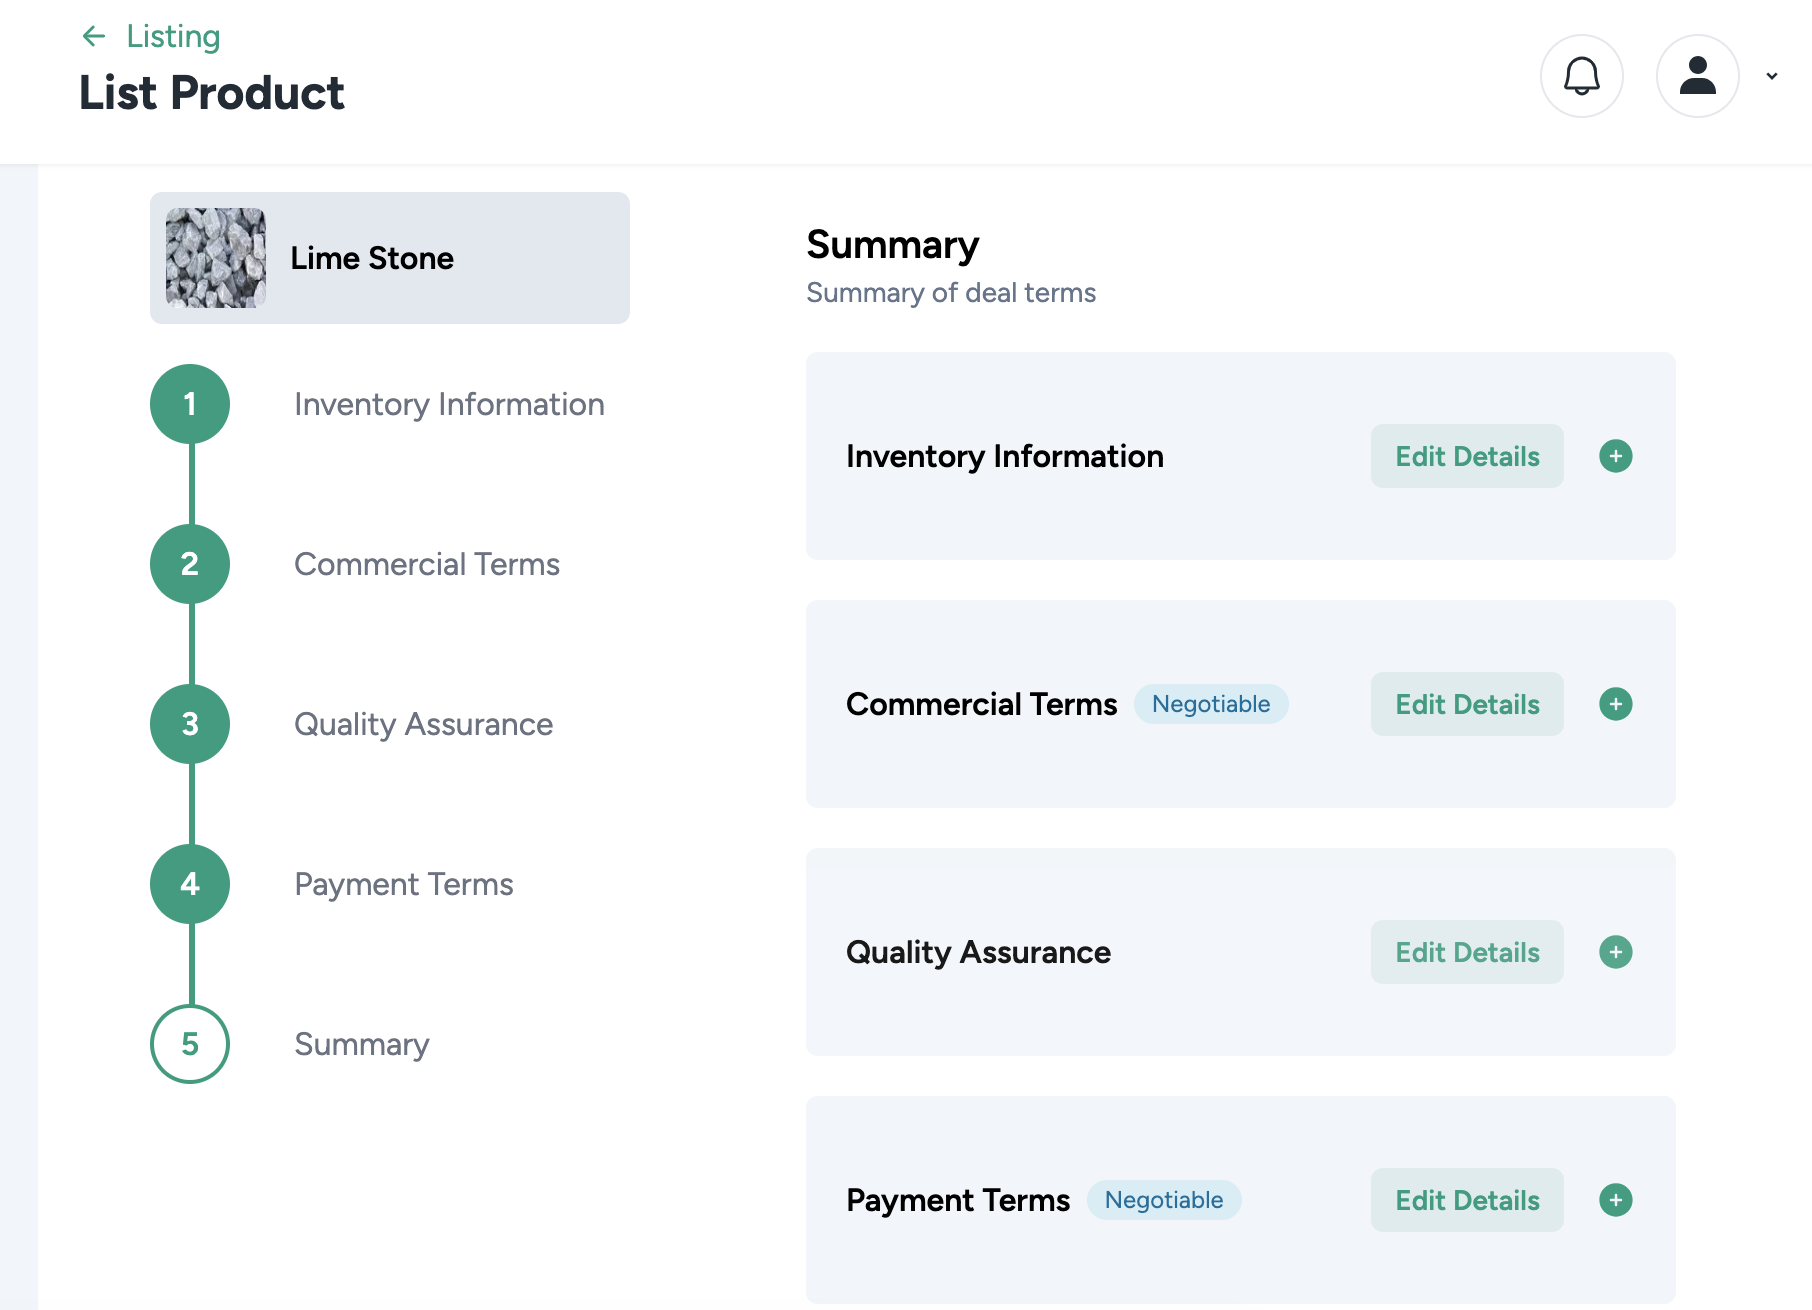
Task: Click the back arrow icon beside Listing
Action: (x=94, y=37)
